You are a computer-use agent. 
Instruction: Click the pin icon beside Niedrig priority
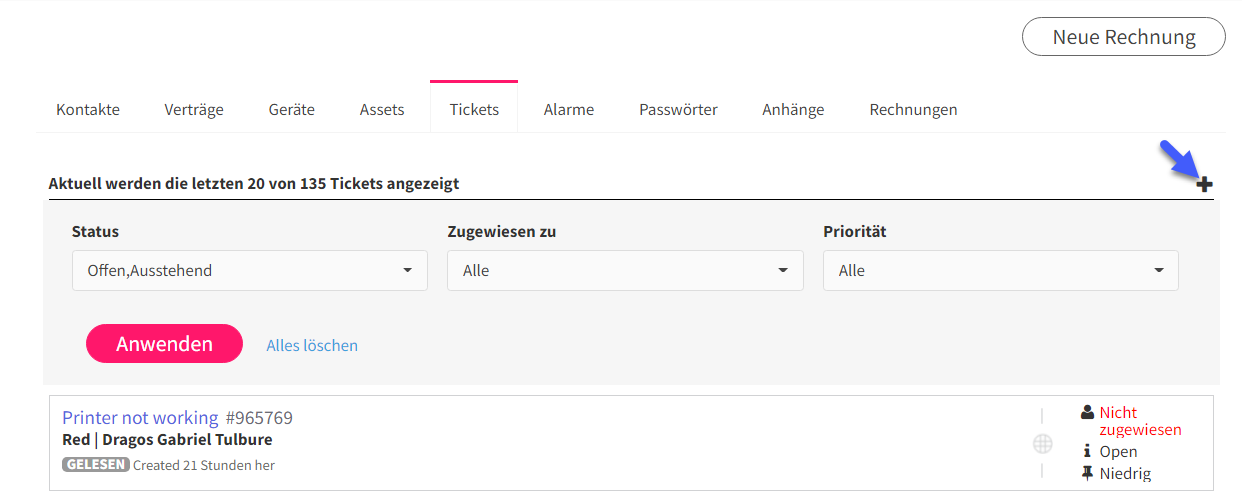[x=1087, y=473]
